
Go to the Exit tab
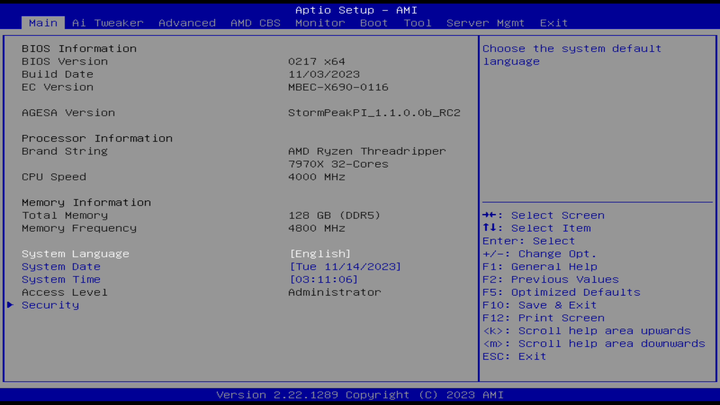tap(554, 23)
